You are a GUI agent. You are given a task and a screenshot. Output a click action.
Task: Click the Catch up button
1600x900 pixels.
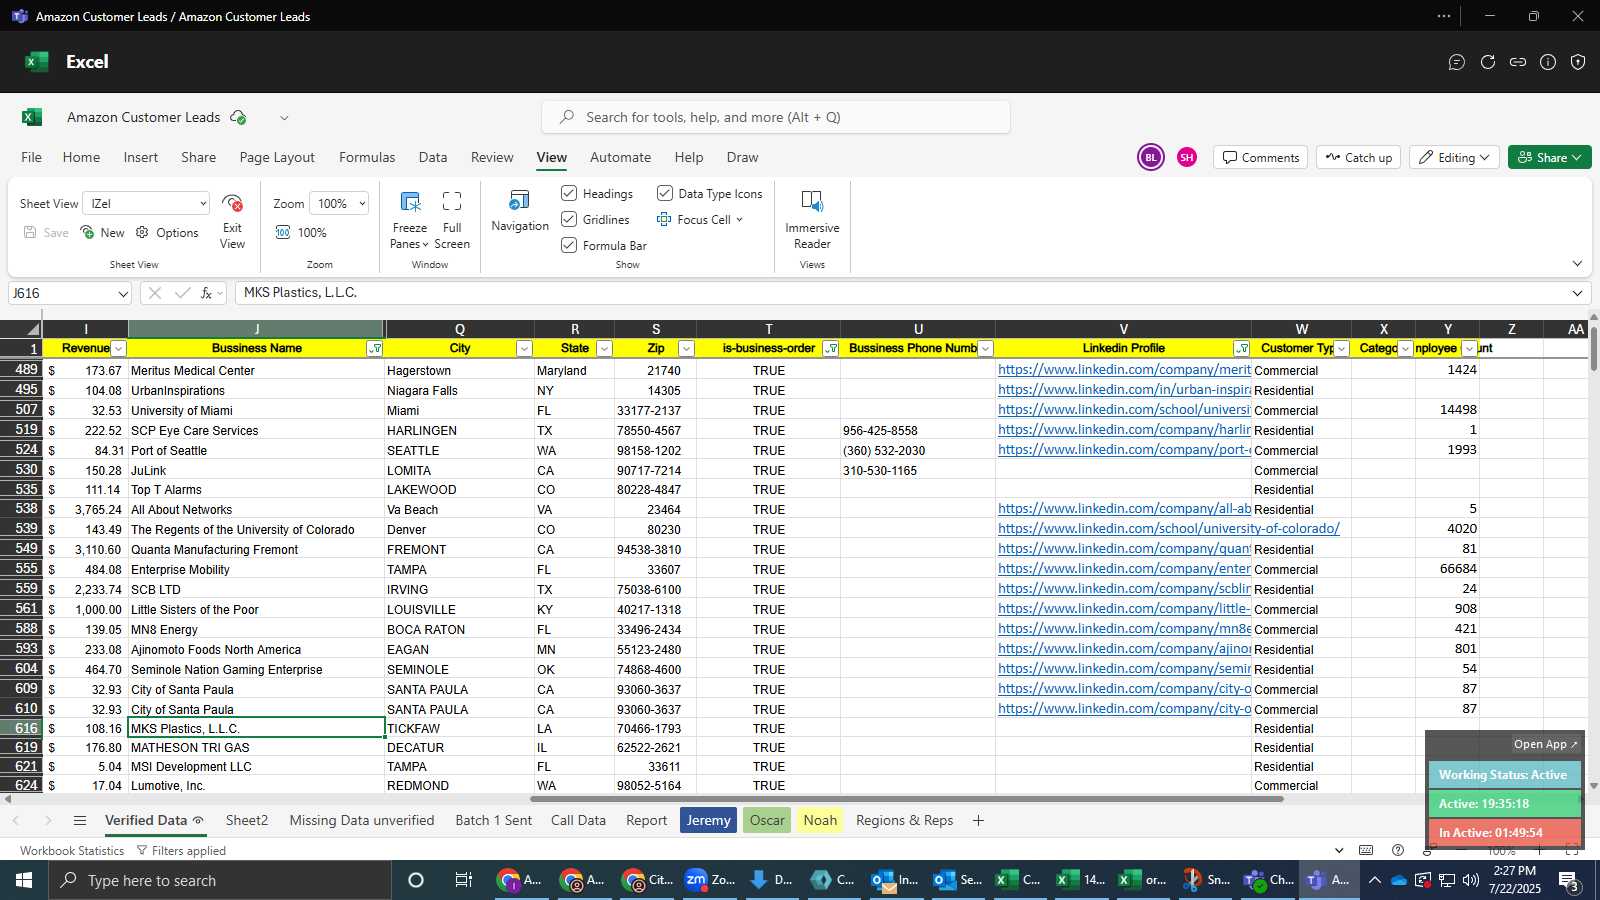(x=1359, y=157)
